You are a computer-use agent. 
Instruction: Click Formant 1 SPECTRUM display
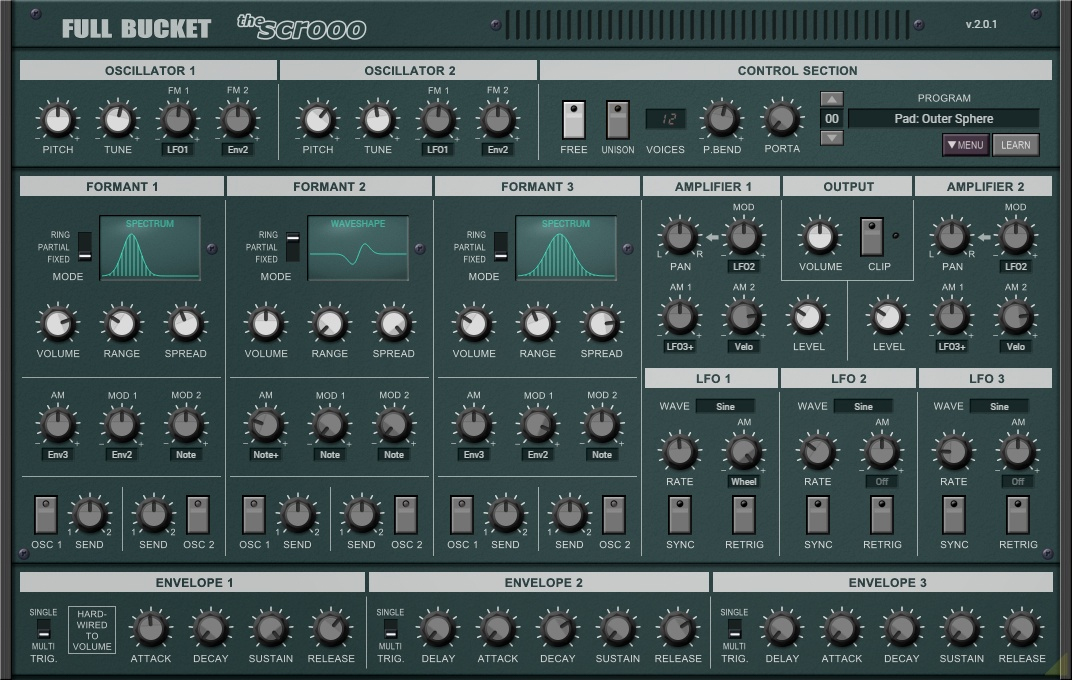(x=150, y=248)
